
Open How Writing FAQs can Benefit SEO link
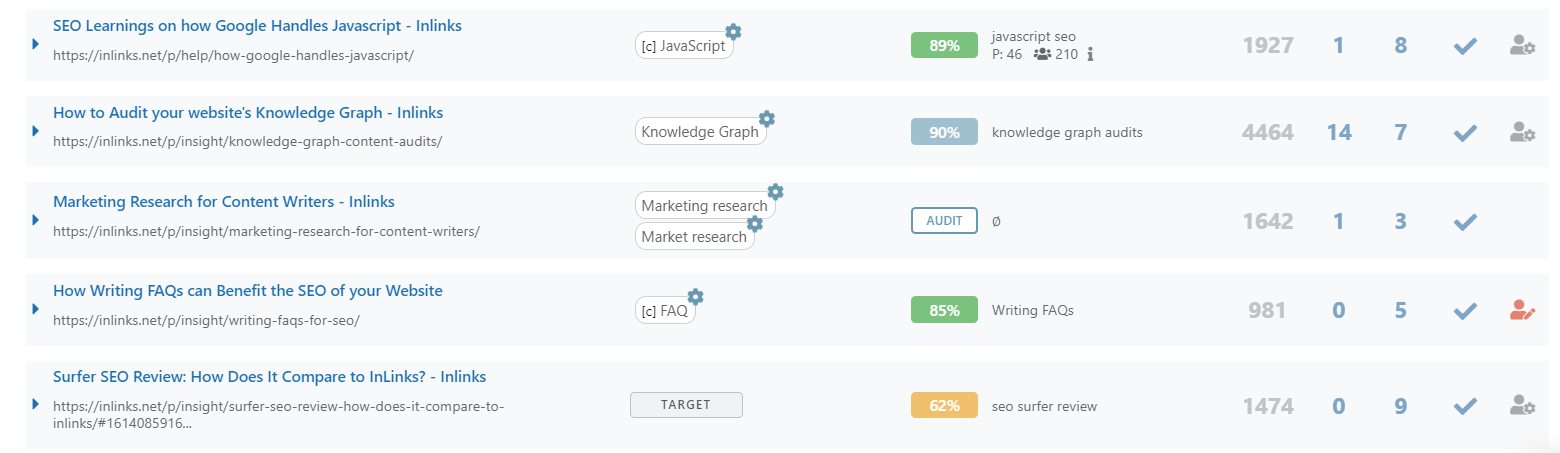248,291
